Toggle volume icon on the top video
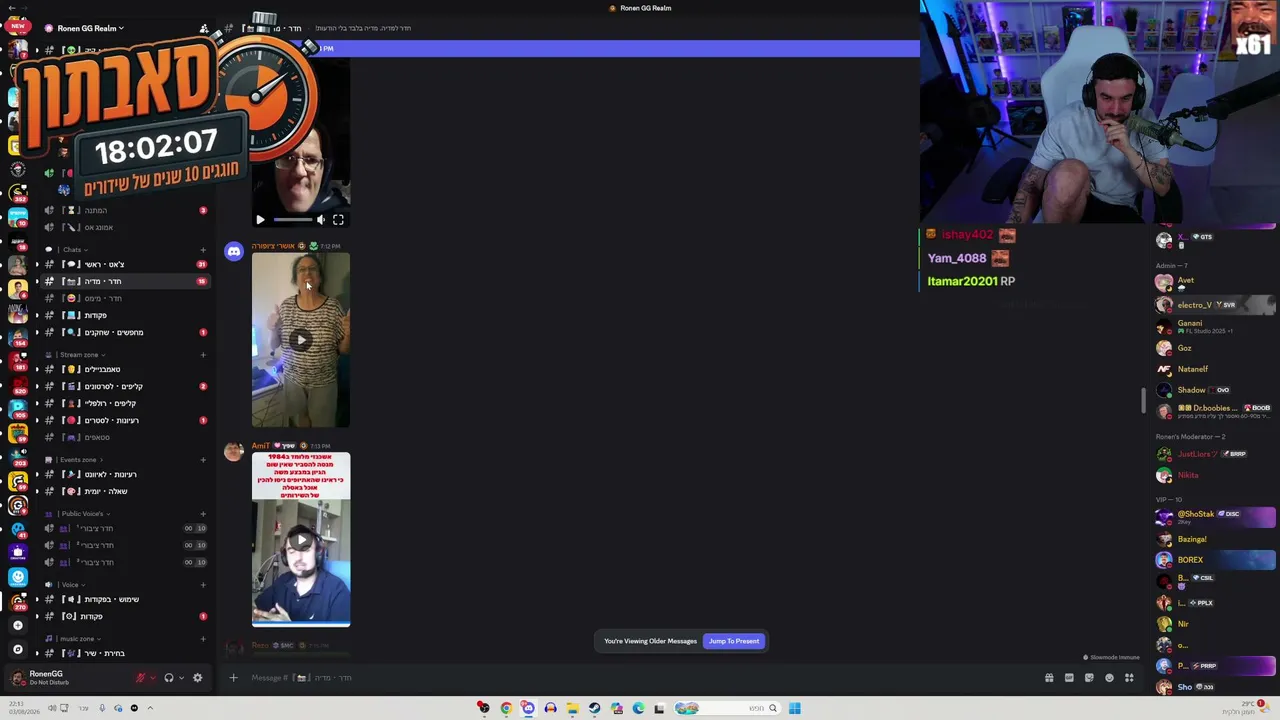 click(x=321, y=220)
